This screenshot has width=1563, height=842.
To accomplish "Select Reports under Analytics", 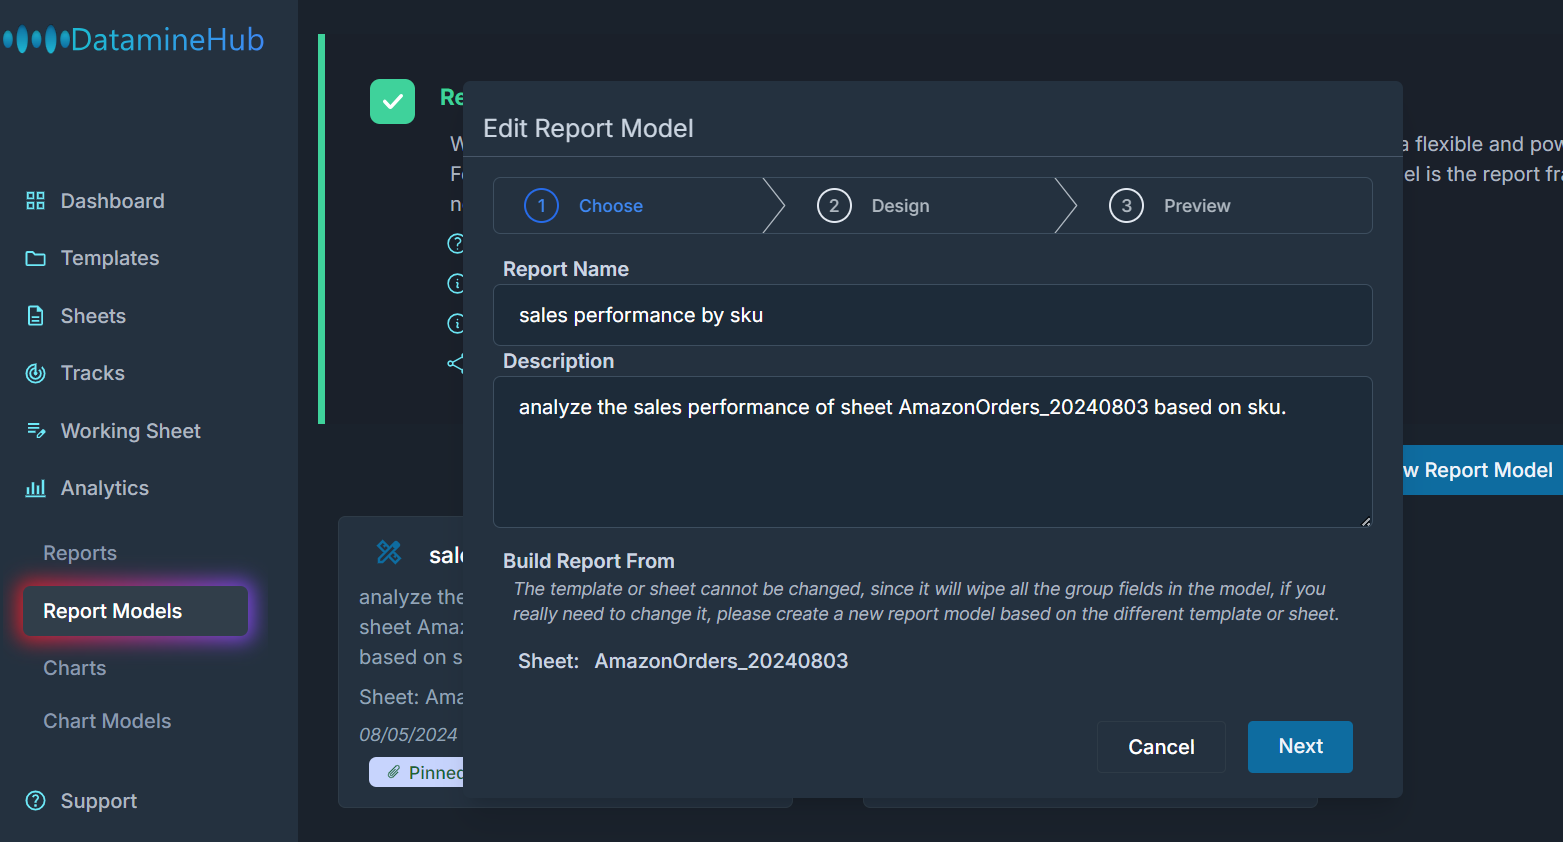I will click(x=80, y=553).
